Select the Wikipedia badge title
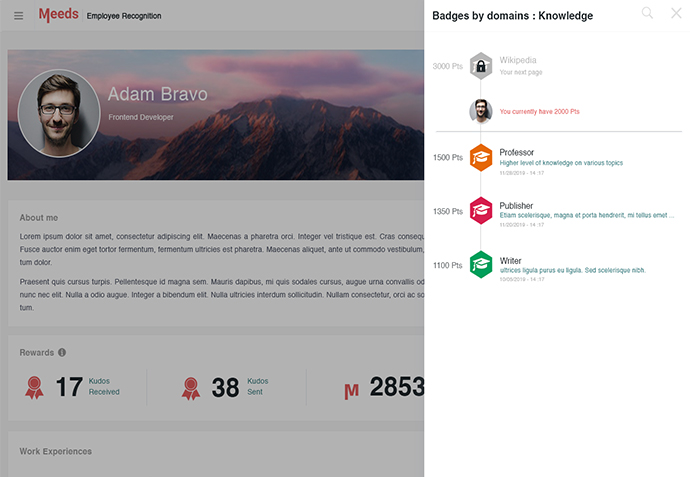 518,60
